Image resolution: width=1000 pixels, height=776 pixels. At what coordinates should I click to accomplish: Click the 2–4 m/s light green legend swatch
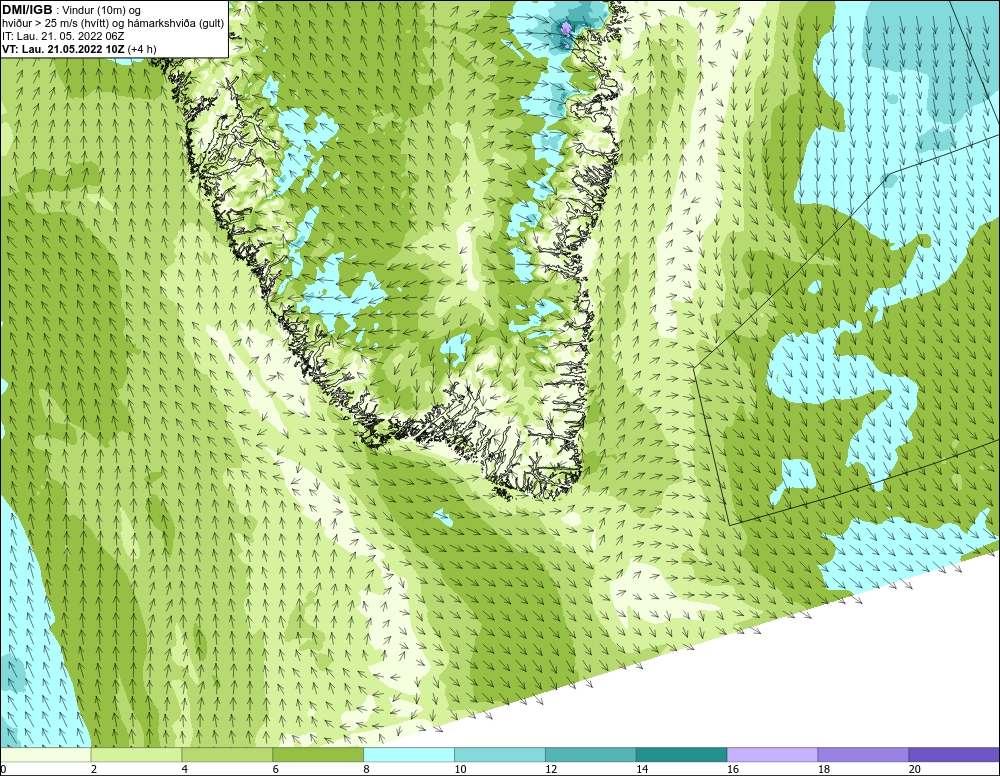(136, 755)
